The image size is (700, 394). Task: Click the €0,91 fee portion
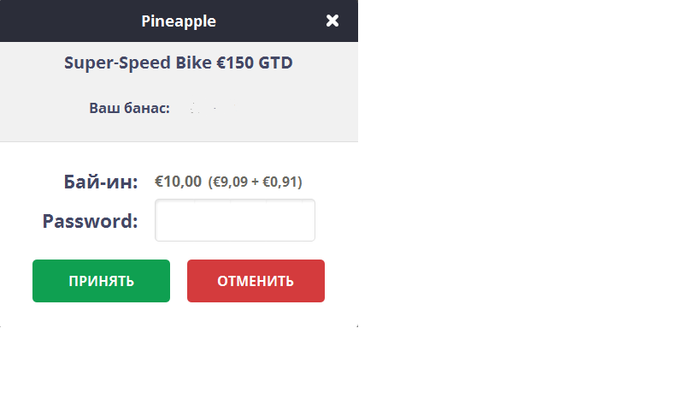pos(280,182)
